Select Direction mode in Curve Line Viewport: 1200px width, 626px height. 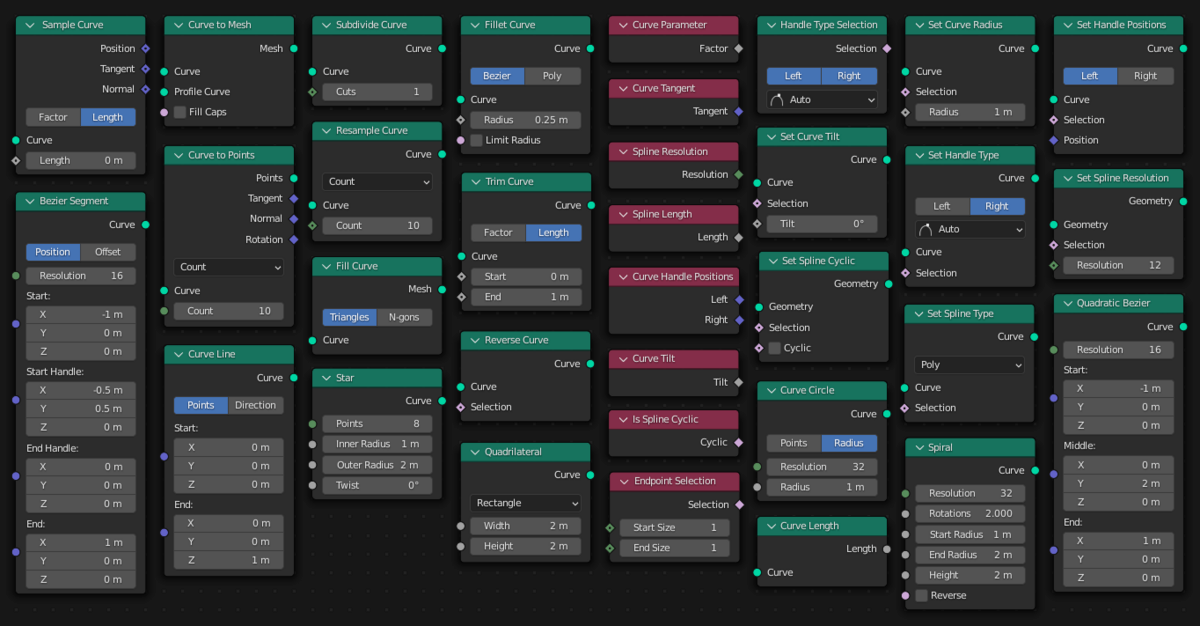(256, 405)
